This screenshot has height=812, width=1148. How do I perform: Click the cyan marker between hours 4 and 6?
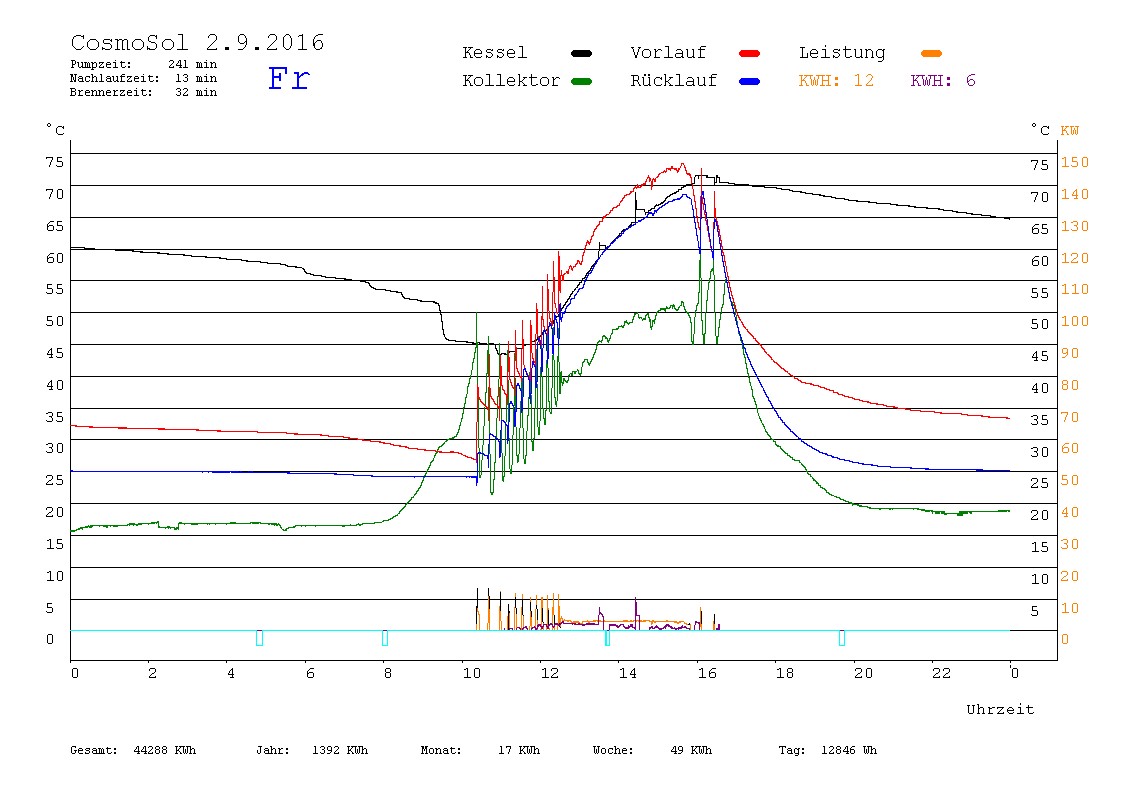point(259,638)
